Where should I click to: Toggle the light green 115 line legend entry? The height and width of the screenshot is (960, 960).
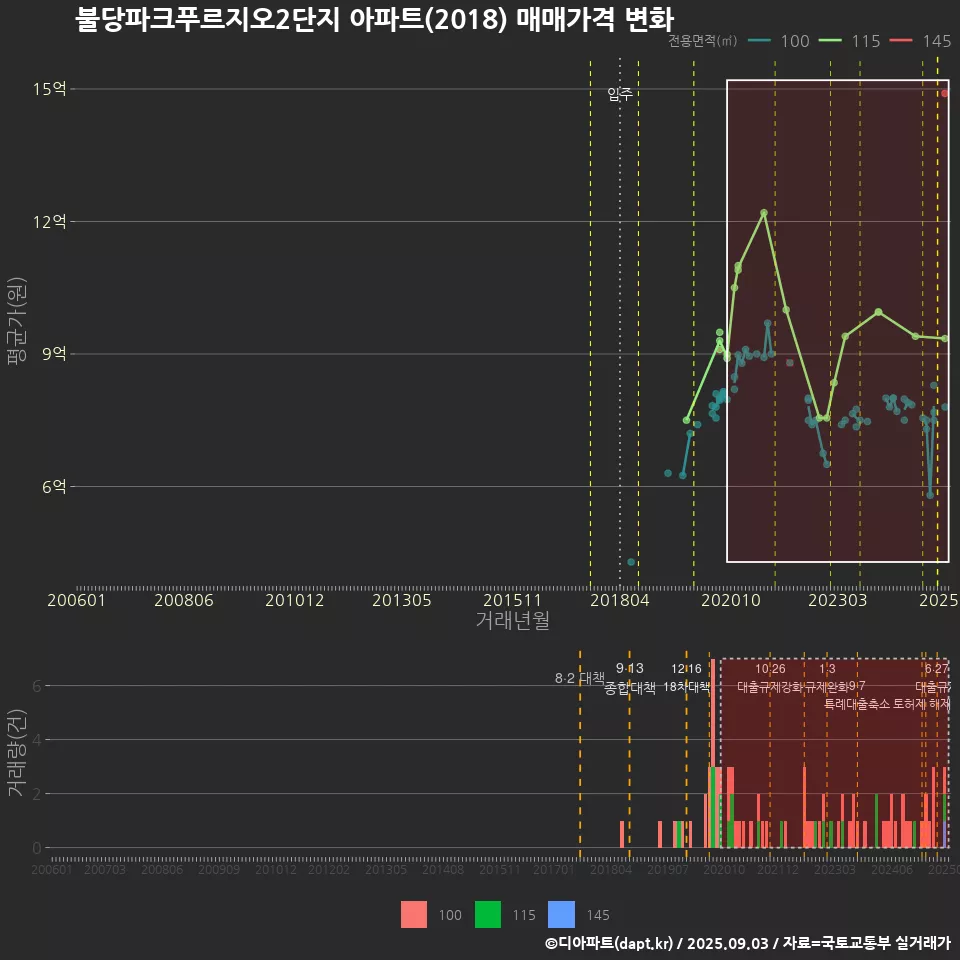coord(850,41)
